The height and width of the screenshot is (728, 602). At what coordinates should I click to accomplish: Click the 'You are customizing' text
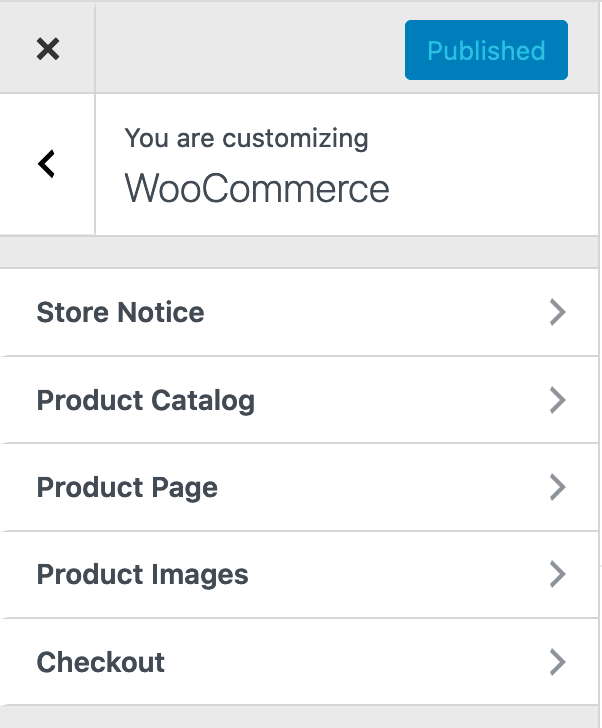(246, 138)
